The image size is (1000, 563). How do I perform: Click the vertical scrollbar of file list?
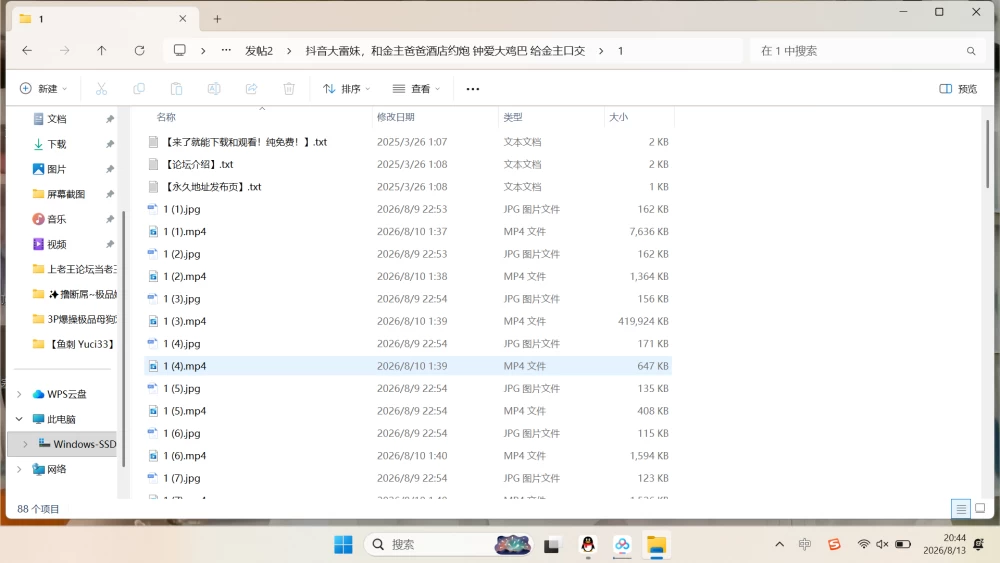[x=987, y=154]
